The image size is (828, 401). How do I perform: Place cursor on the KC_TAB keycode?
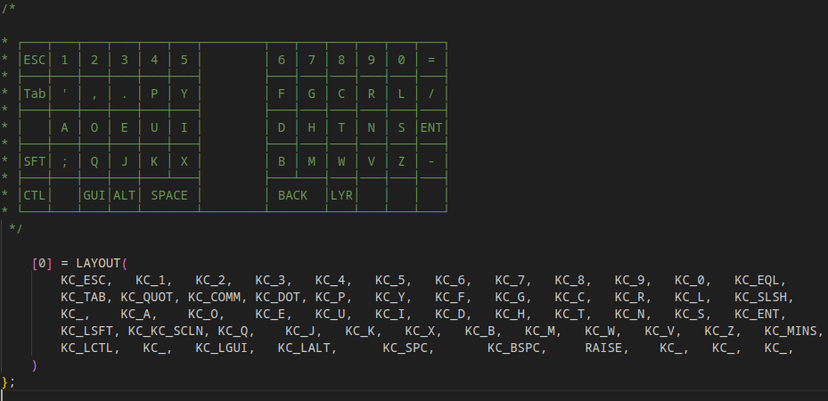[x=82, y=297]
